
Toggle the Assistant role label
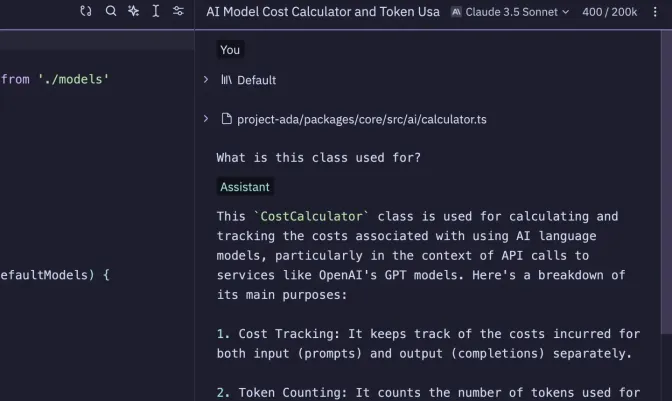245,186
